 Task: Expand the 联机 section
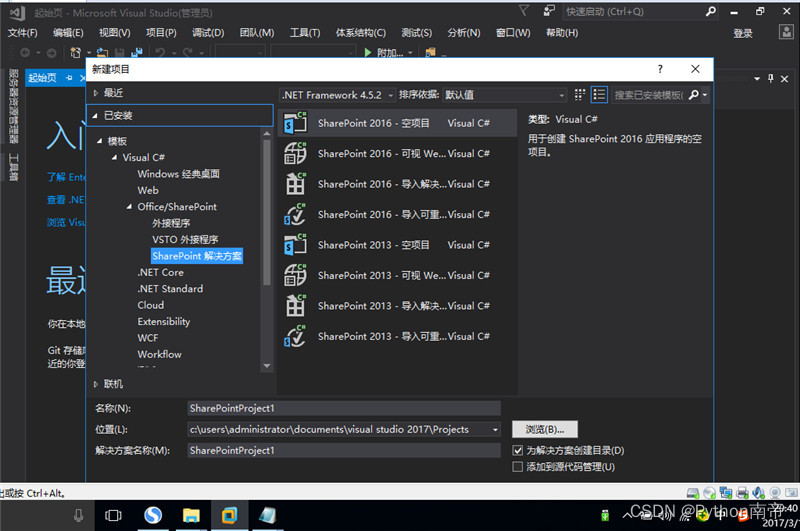point(95,384)
